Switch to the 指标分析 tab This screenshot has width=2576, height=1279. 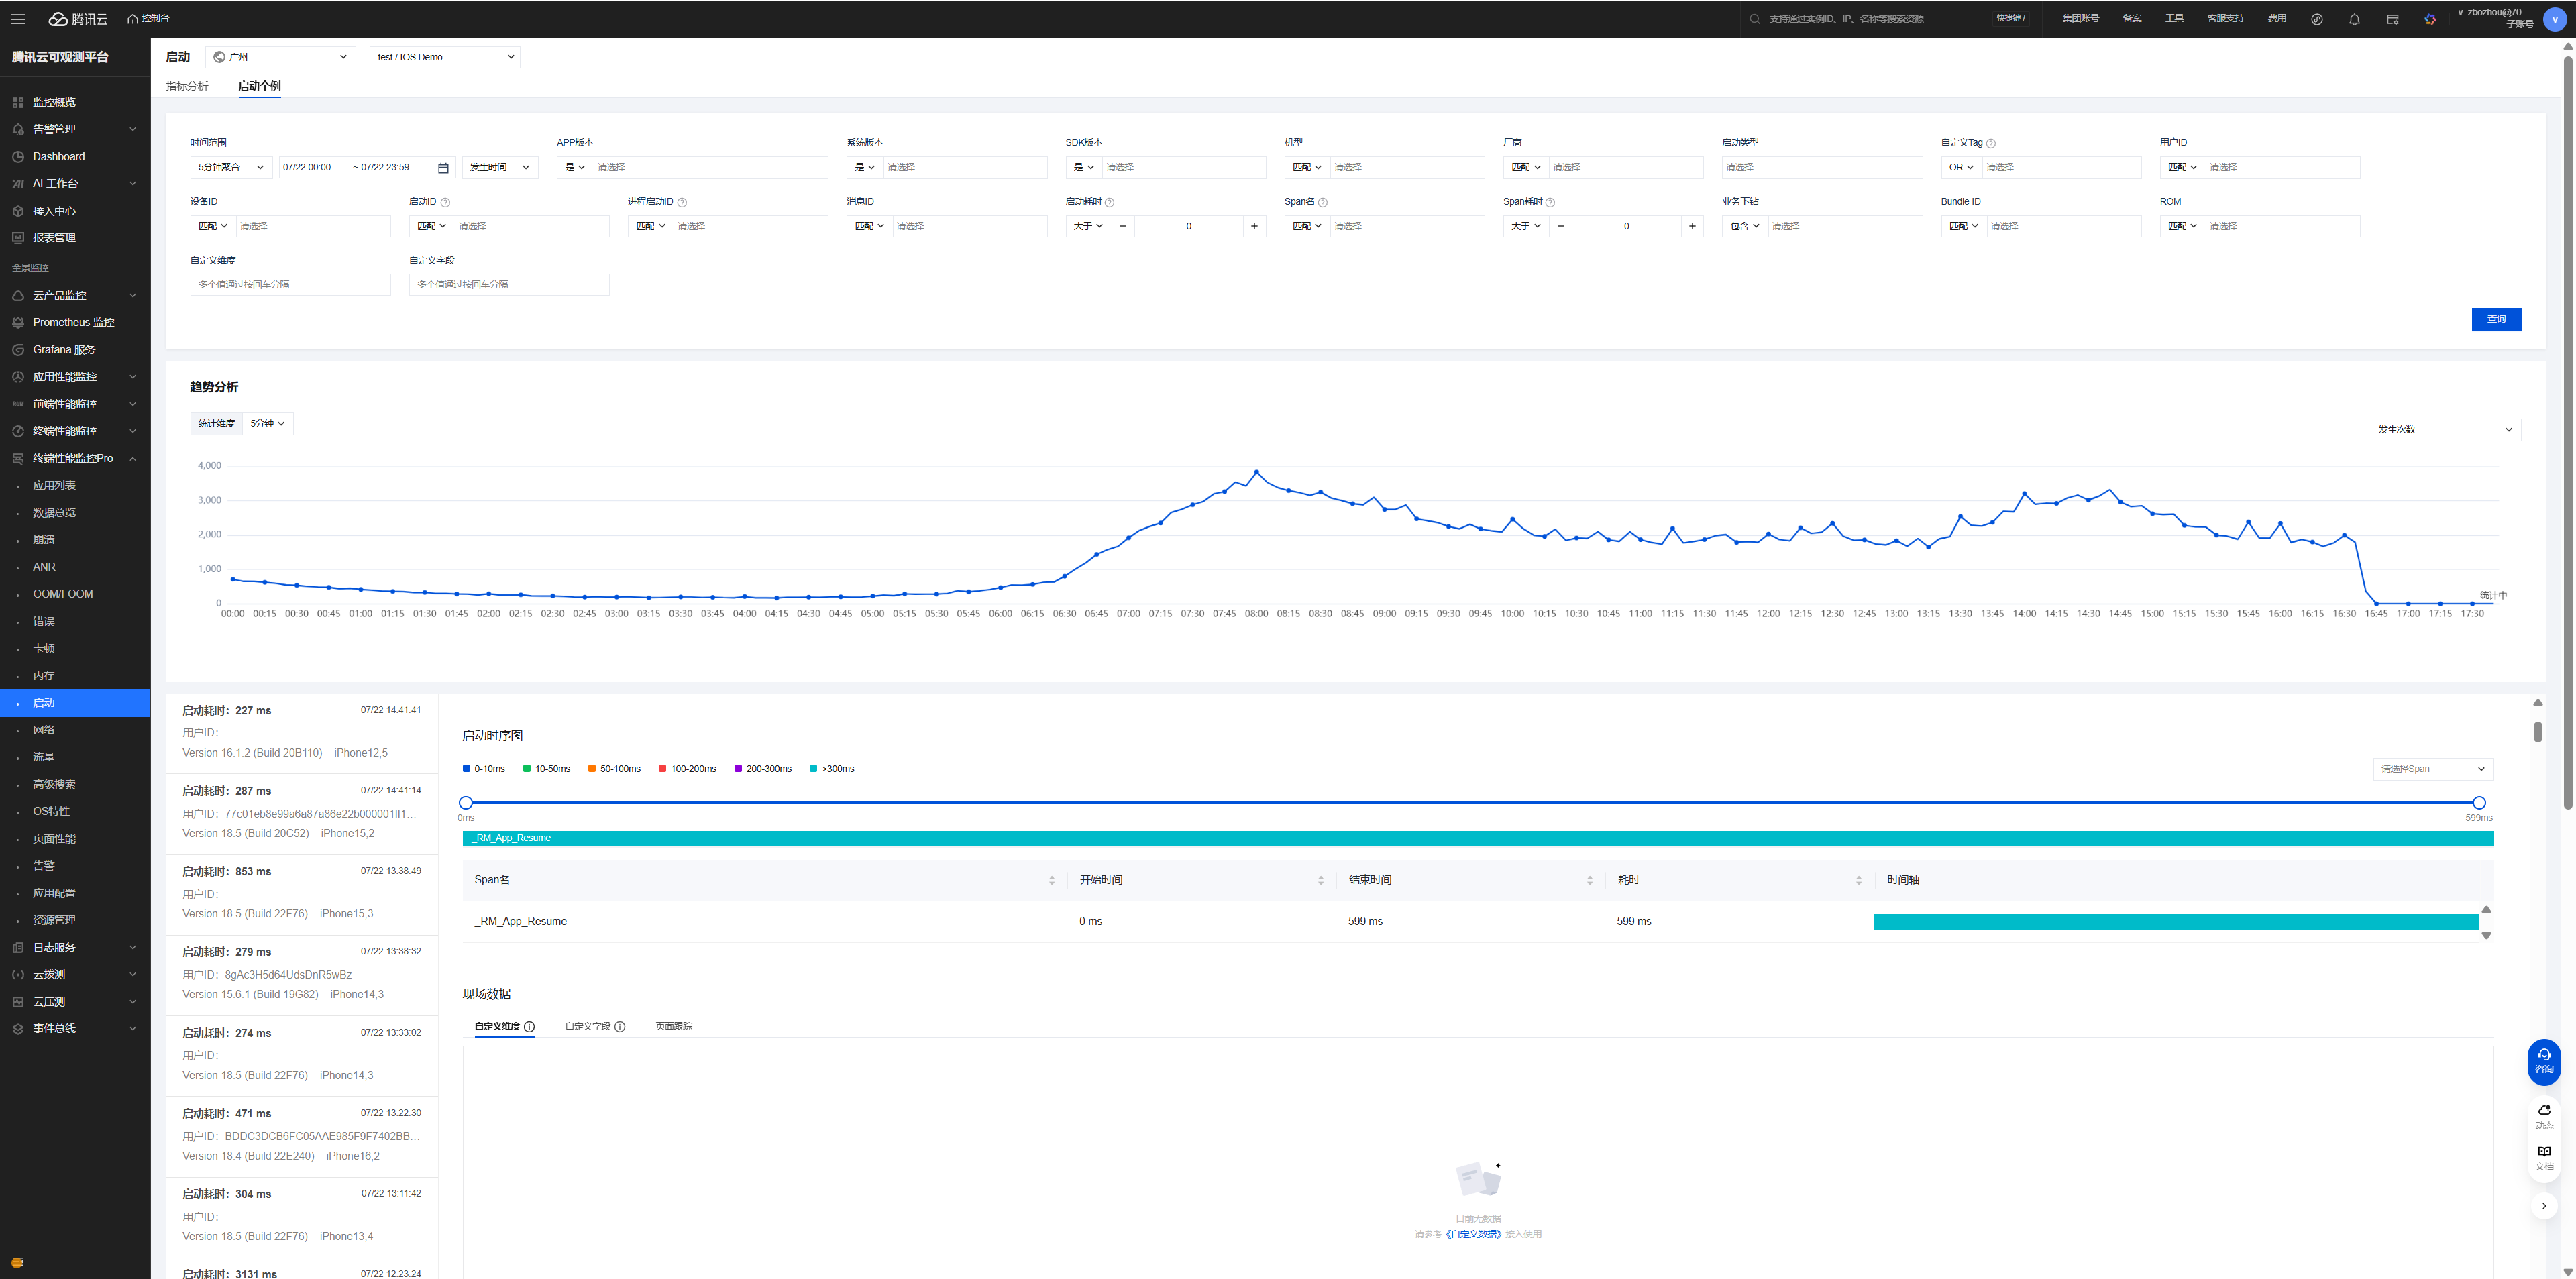point(187,86)
